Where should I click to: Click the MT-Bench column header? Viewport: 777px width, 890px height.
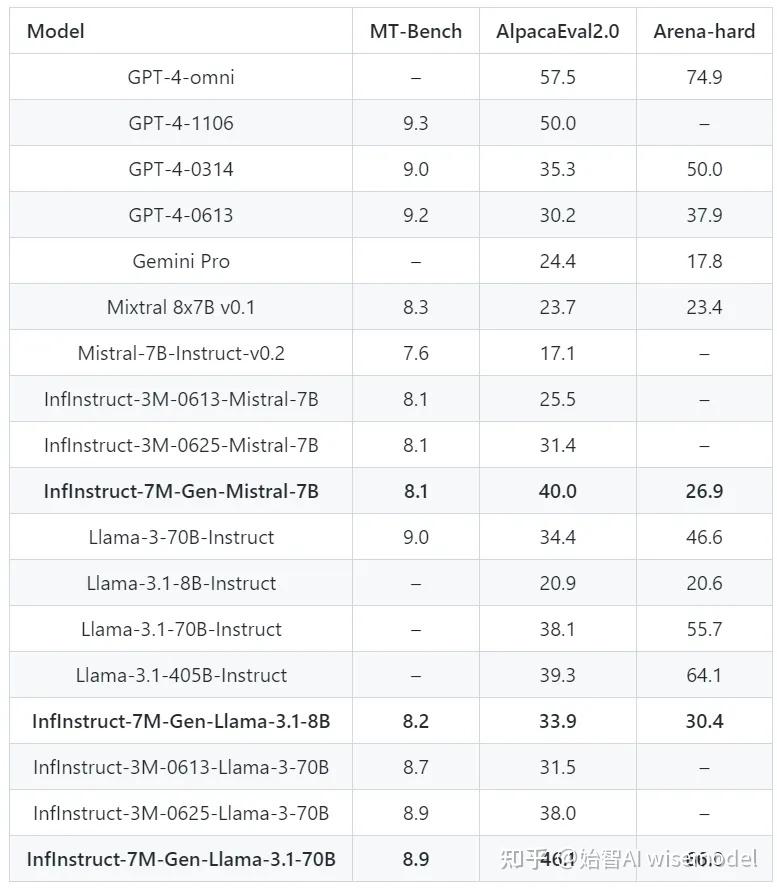415,31
